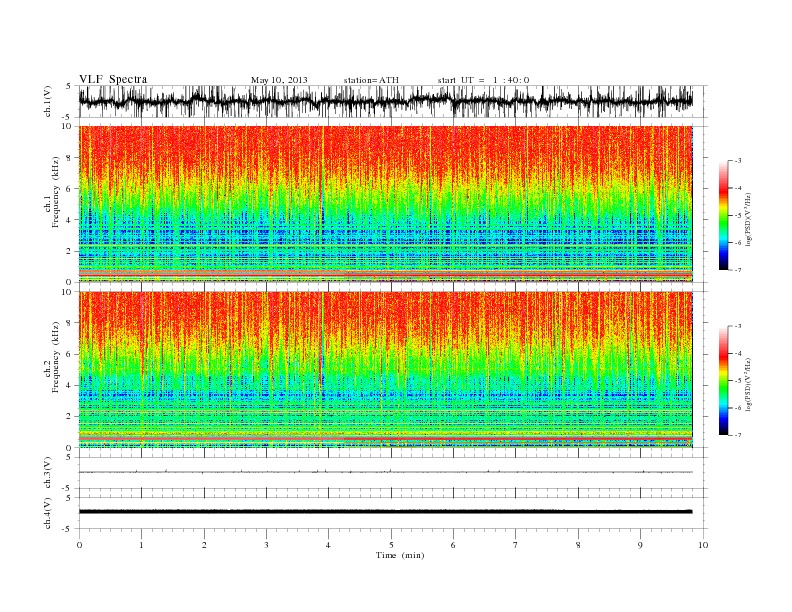Click the "-4" tick on ch.2 colorbar
This screenshot has height=612, width=792.
[x=737, y=353]
